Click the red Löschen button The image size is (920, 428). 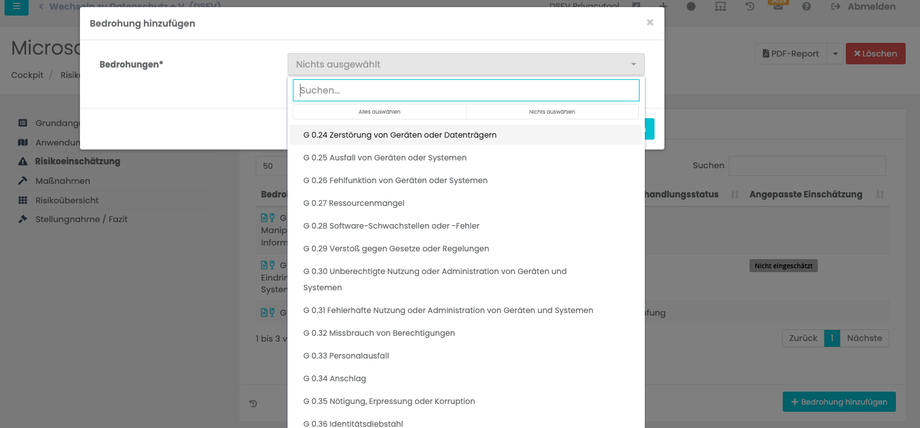pyautogui.click(x=875, y=53)
